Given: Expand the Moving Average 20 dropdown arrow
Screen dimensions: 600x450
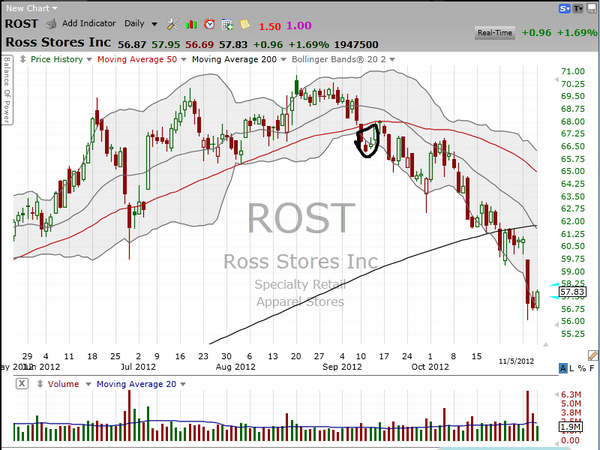Looking at the screenshot, I should [x=183, y=384].
